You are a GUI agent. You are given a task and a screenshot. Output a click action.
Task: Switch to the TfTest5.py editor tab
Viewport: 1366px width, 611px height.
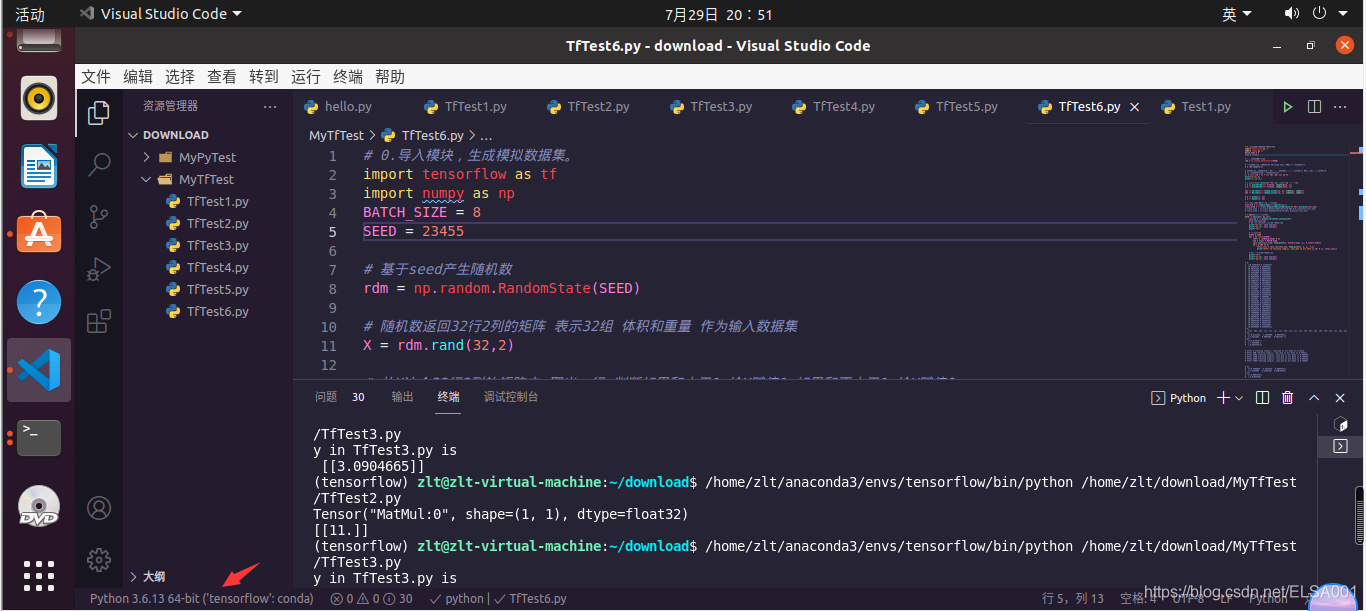coord(967,107)
